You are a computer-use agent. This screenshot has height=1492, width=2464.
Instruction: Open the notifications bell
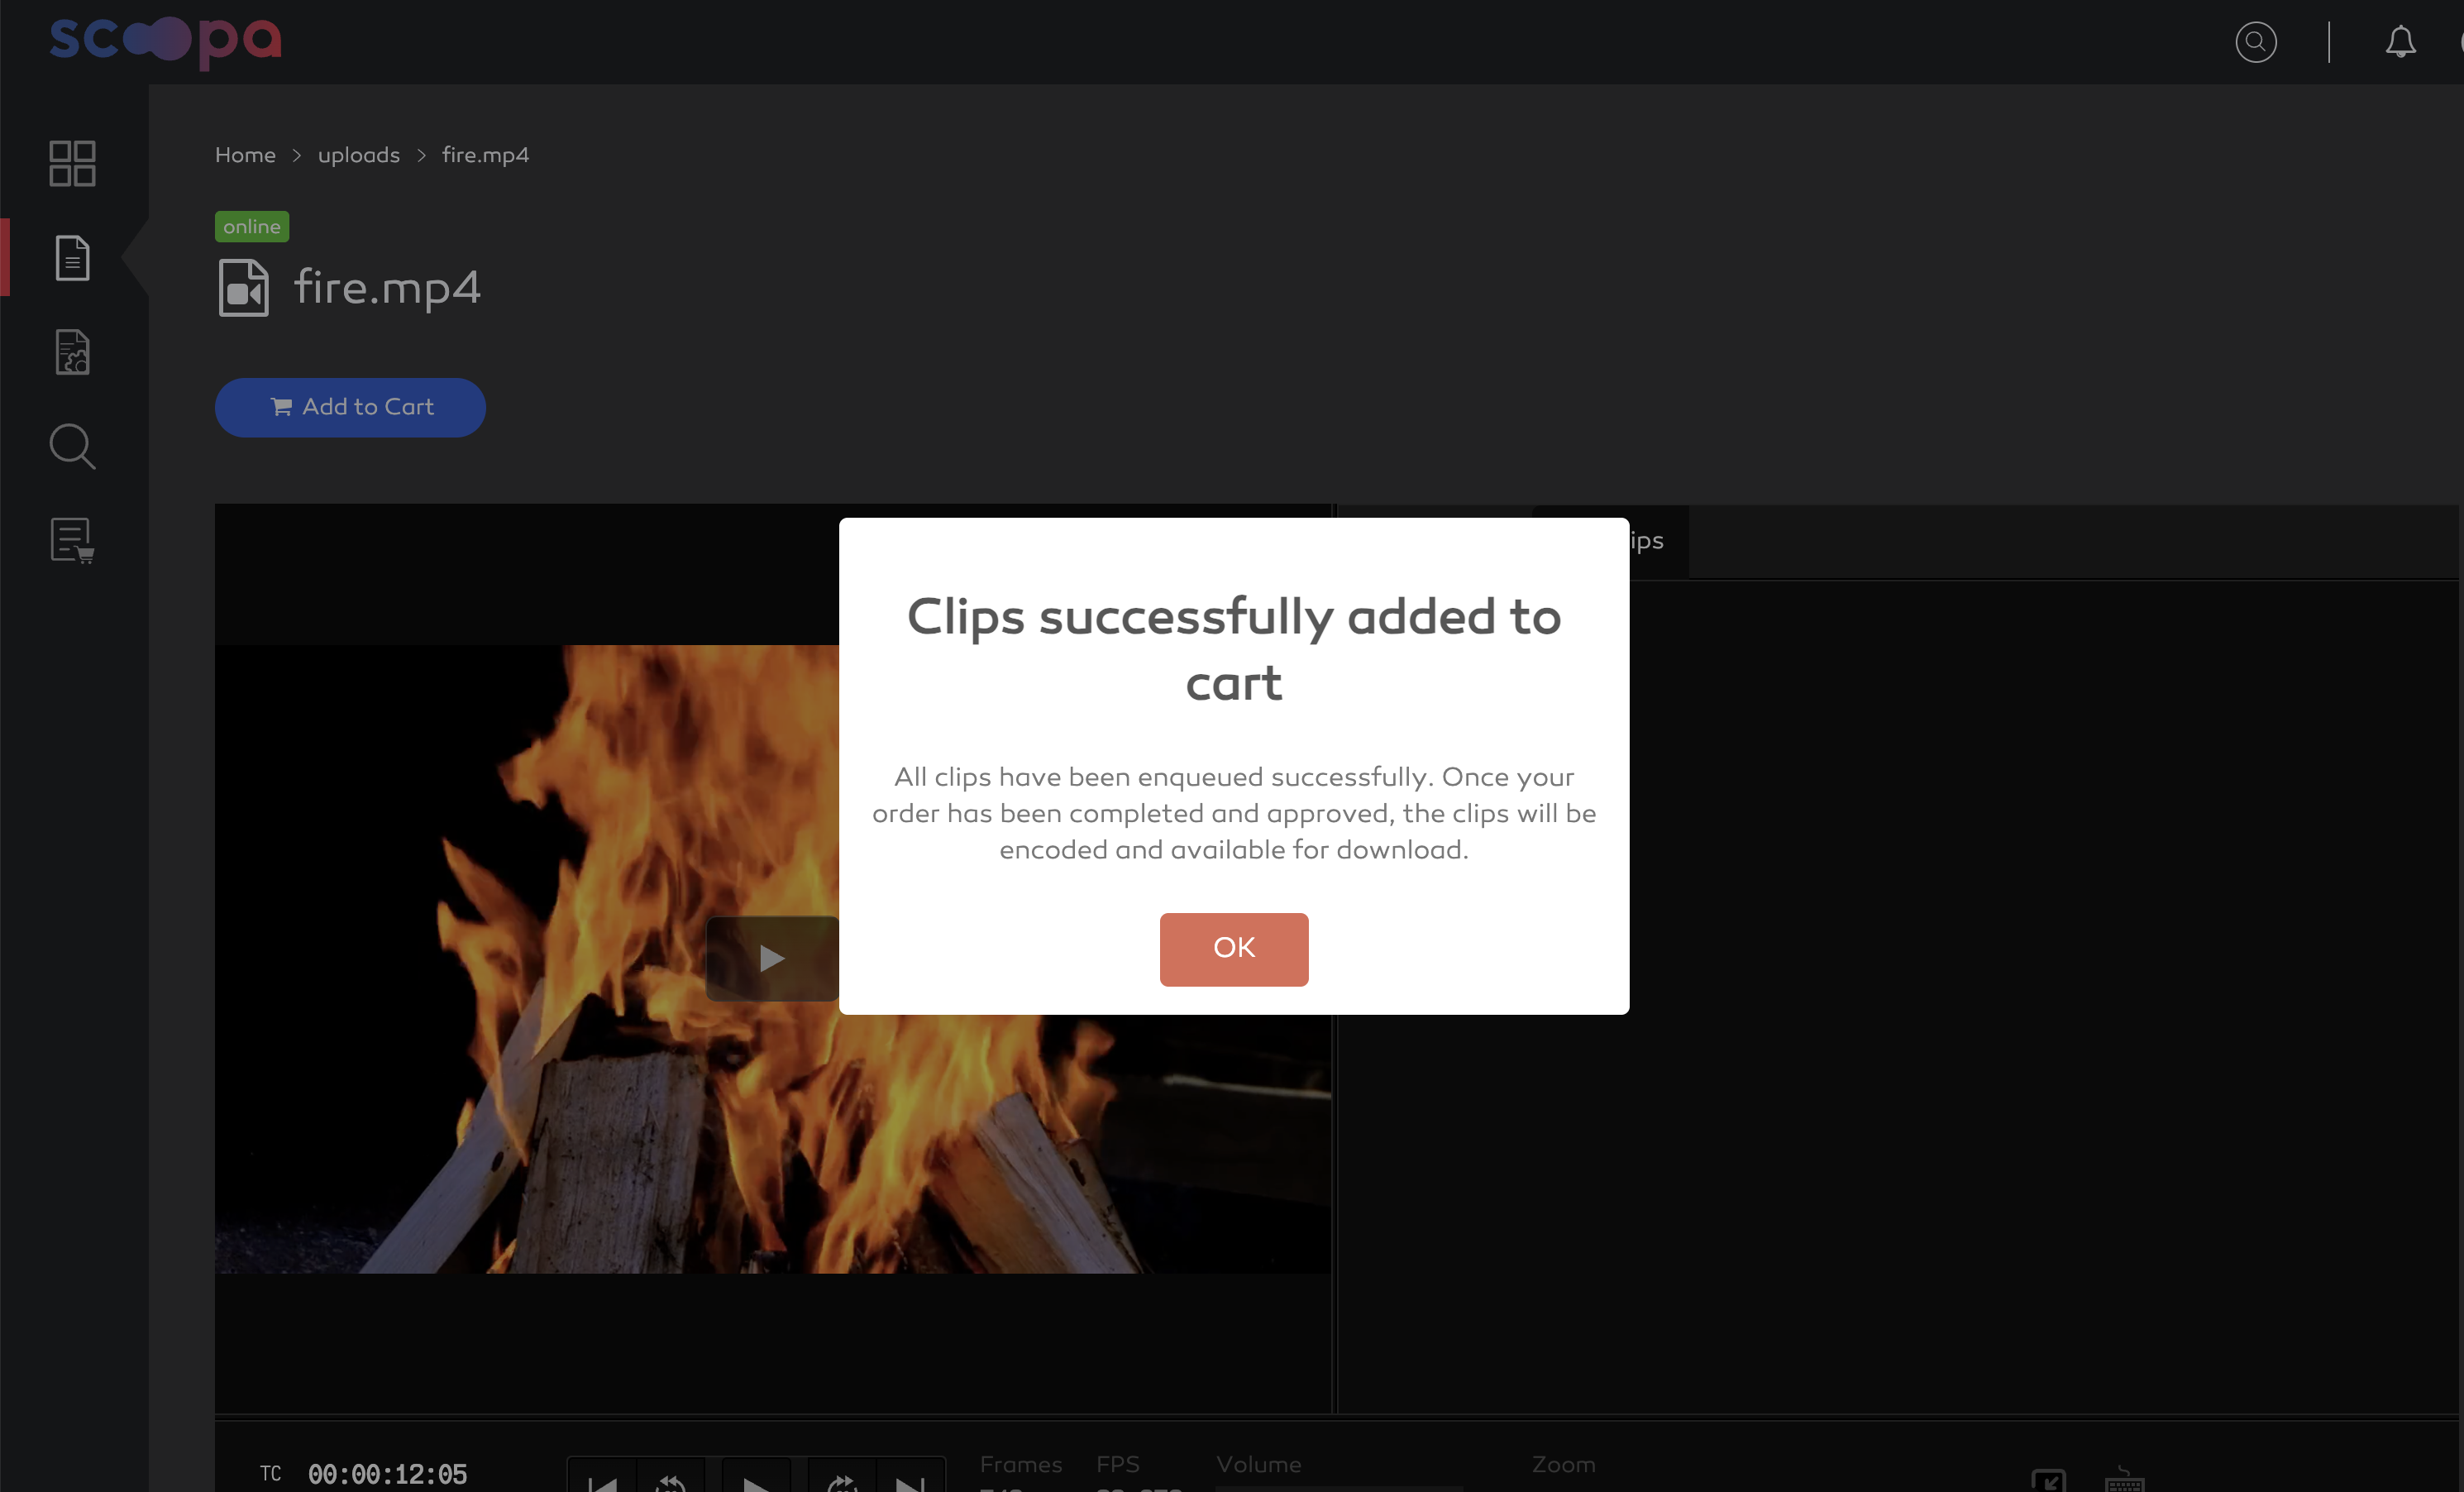(x=2400, y=42)
